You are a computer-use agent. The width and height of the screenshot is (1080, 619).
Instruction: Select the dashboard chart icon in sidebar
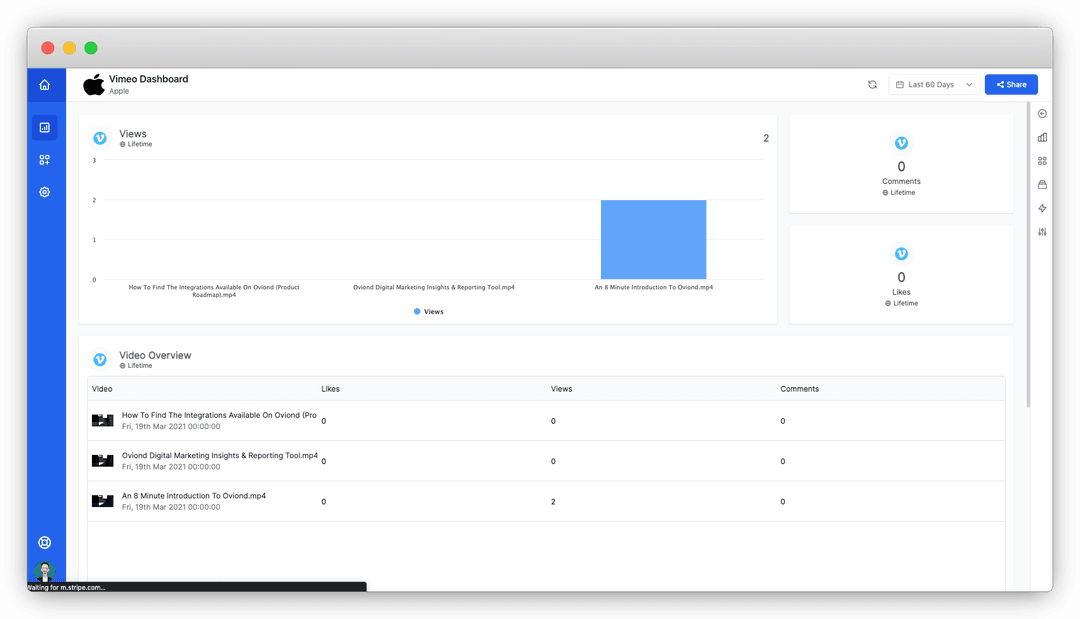[45, 127]
